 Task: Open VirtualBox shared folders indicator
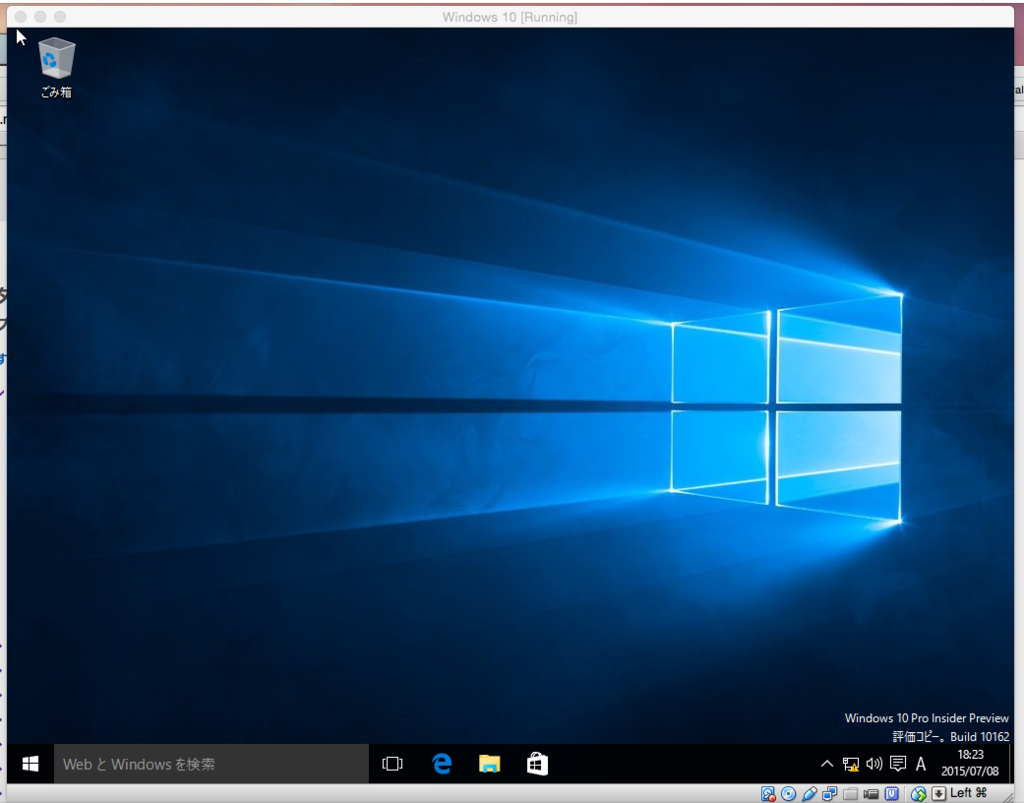click(x=850, y=793)
